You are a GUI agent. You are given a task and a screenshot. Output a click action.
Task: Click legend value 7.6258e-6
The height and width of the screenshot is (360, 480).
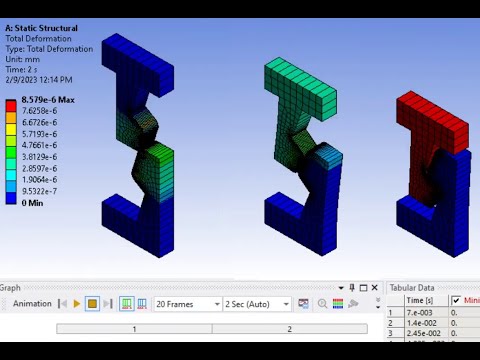[x=39, y=111]
